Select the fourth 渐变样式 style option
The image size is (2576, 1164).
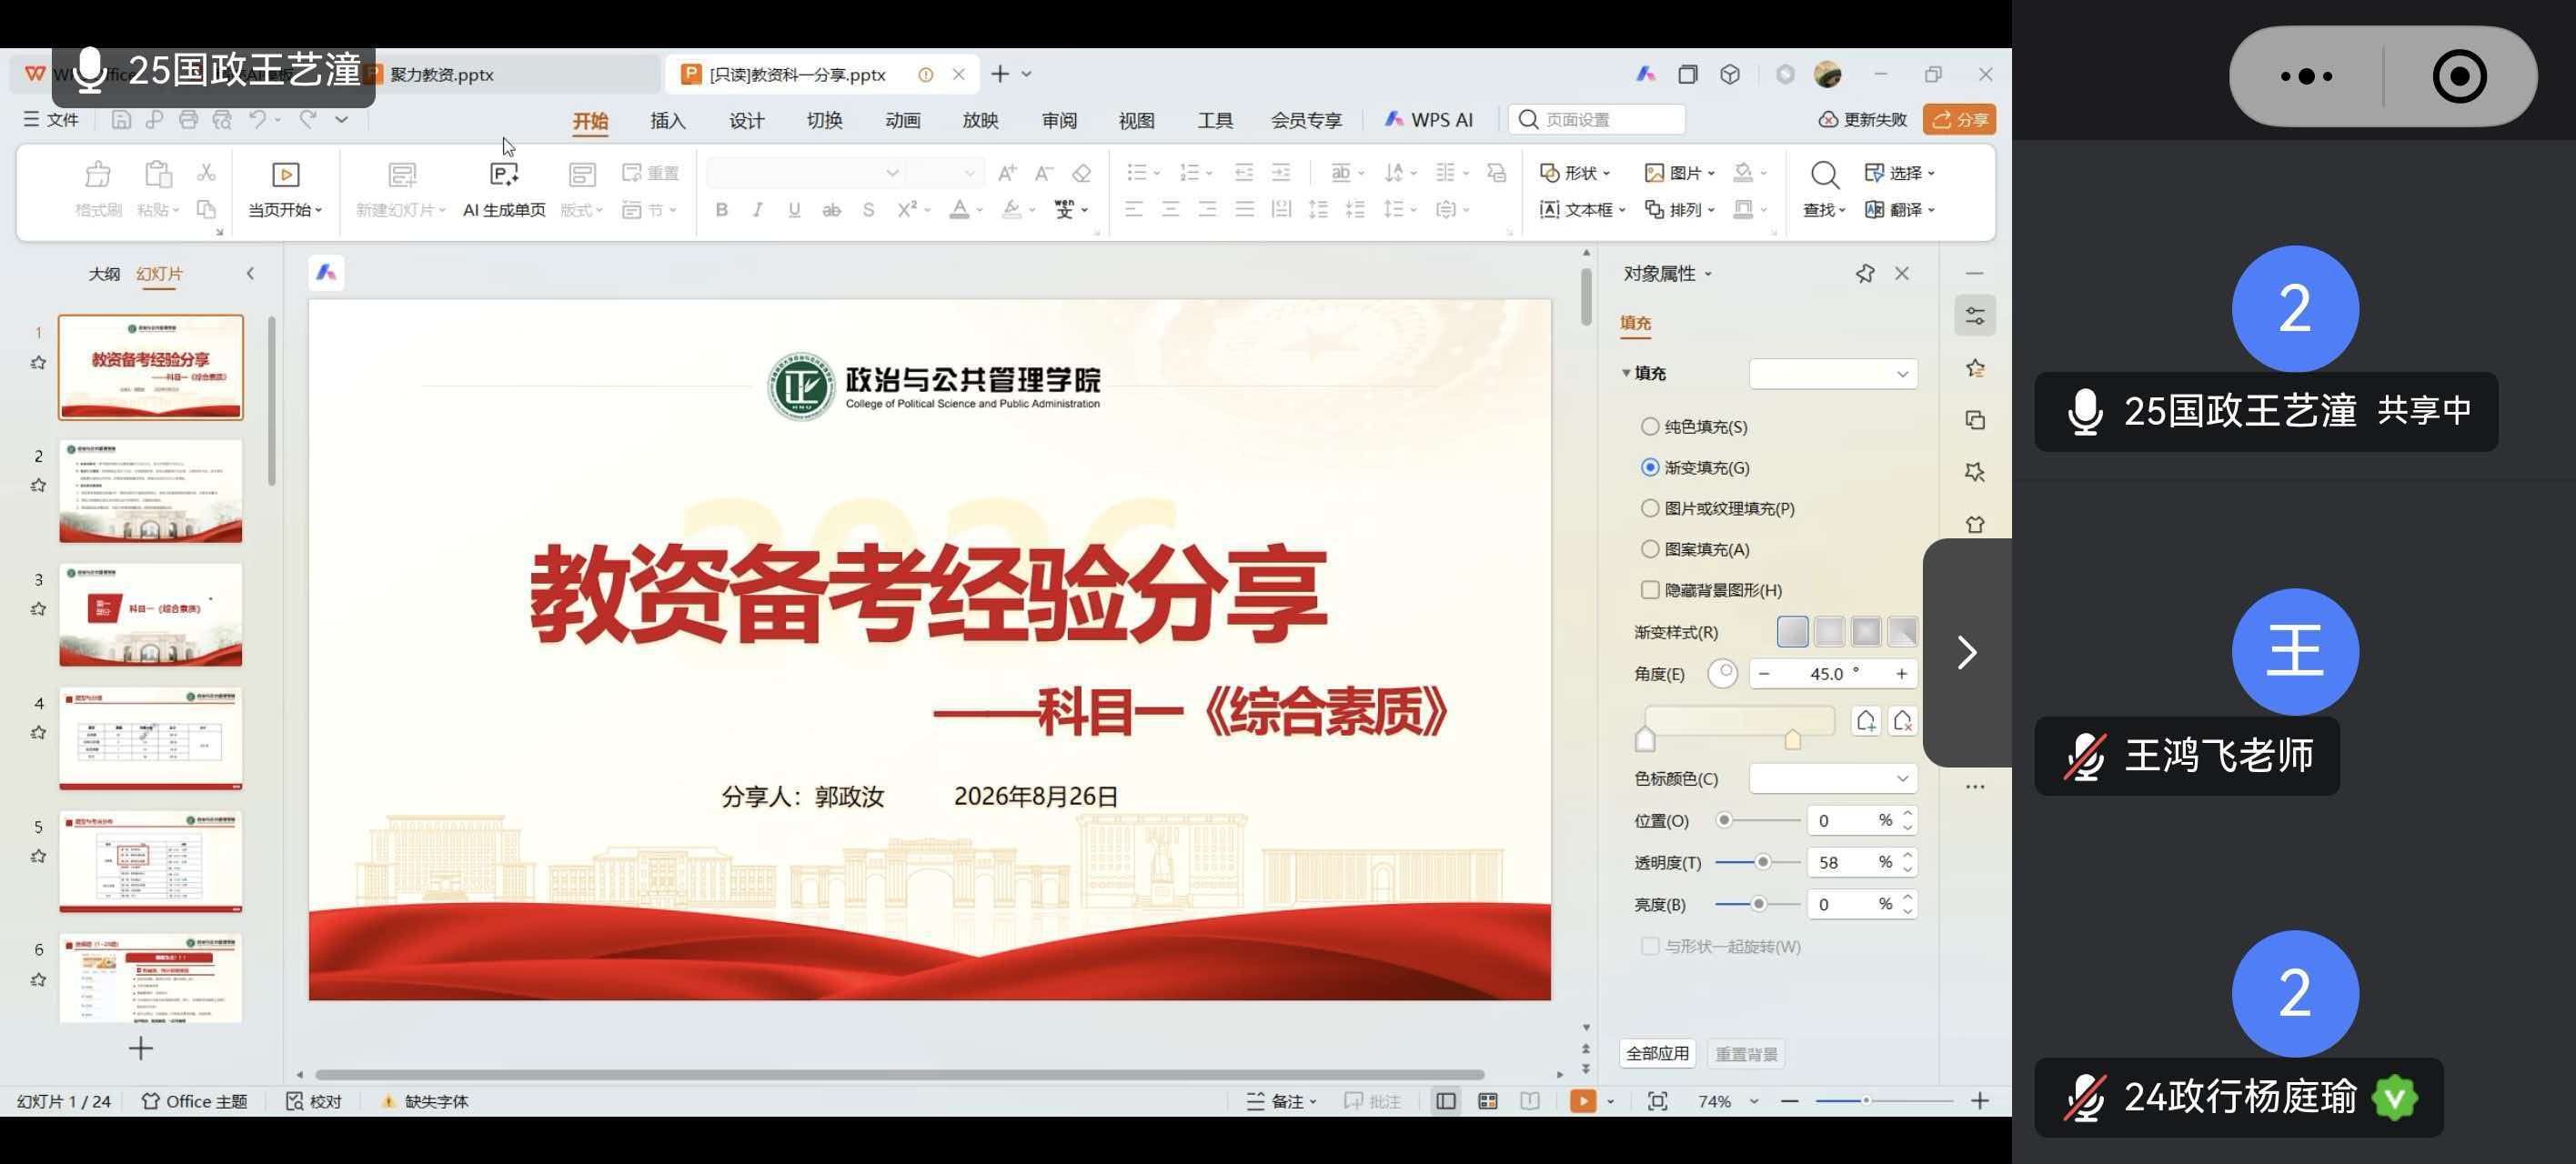pos(1901,632)
